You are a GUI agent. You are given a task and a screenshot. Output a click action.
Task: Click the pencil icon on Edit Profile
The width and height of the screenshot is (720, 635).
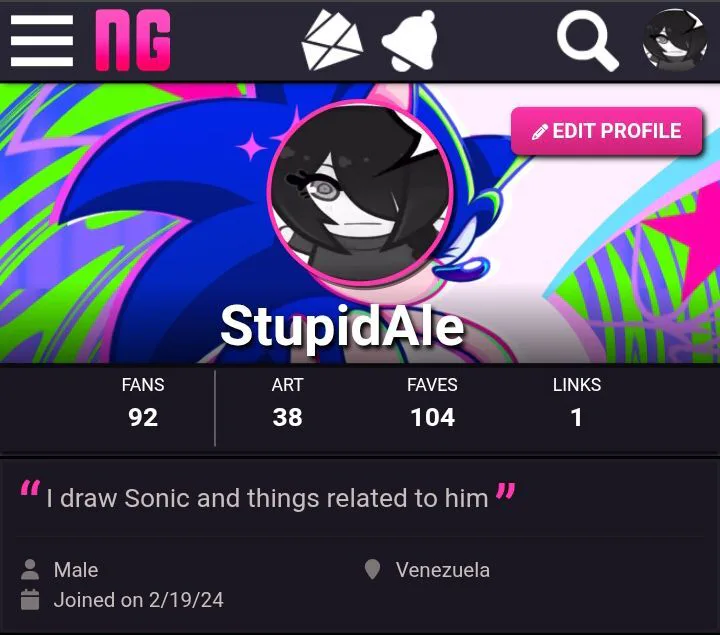pyautogui.click(x=540, y=132)
